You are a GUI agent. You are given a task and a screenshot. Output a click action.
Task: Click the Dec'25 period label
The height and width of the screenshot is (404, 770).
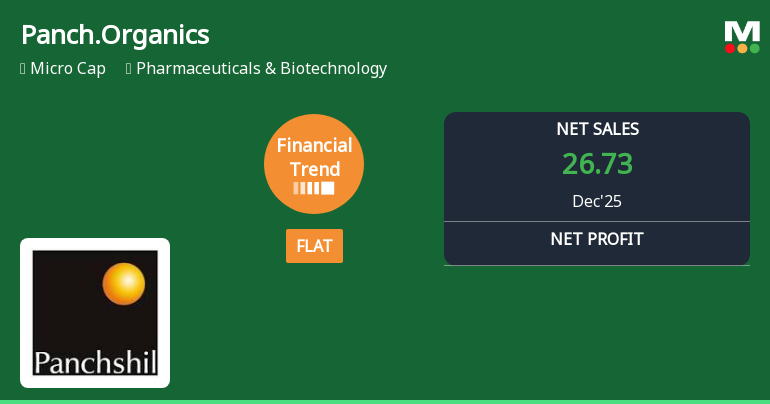[597, 201]
